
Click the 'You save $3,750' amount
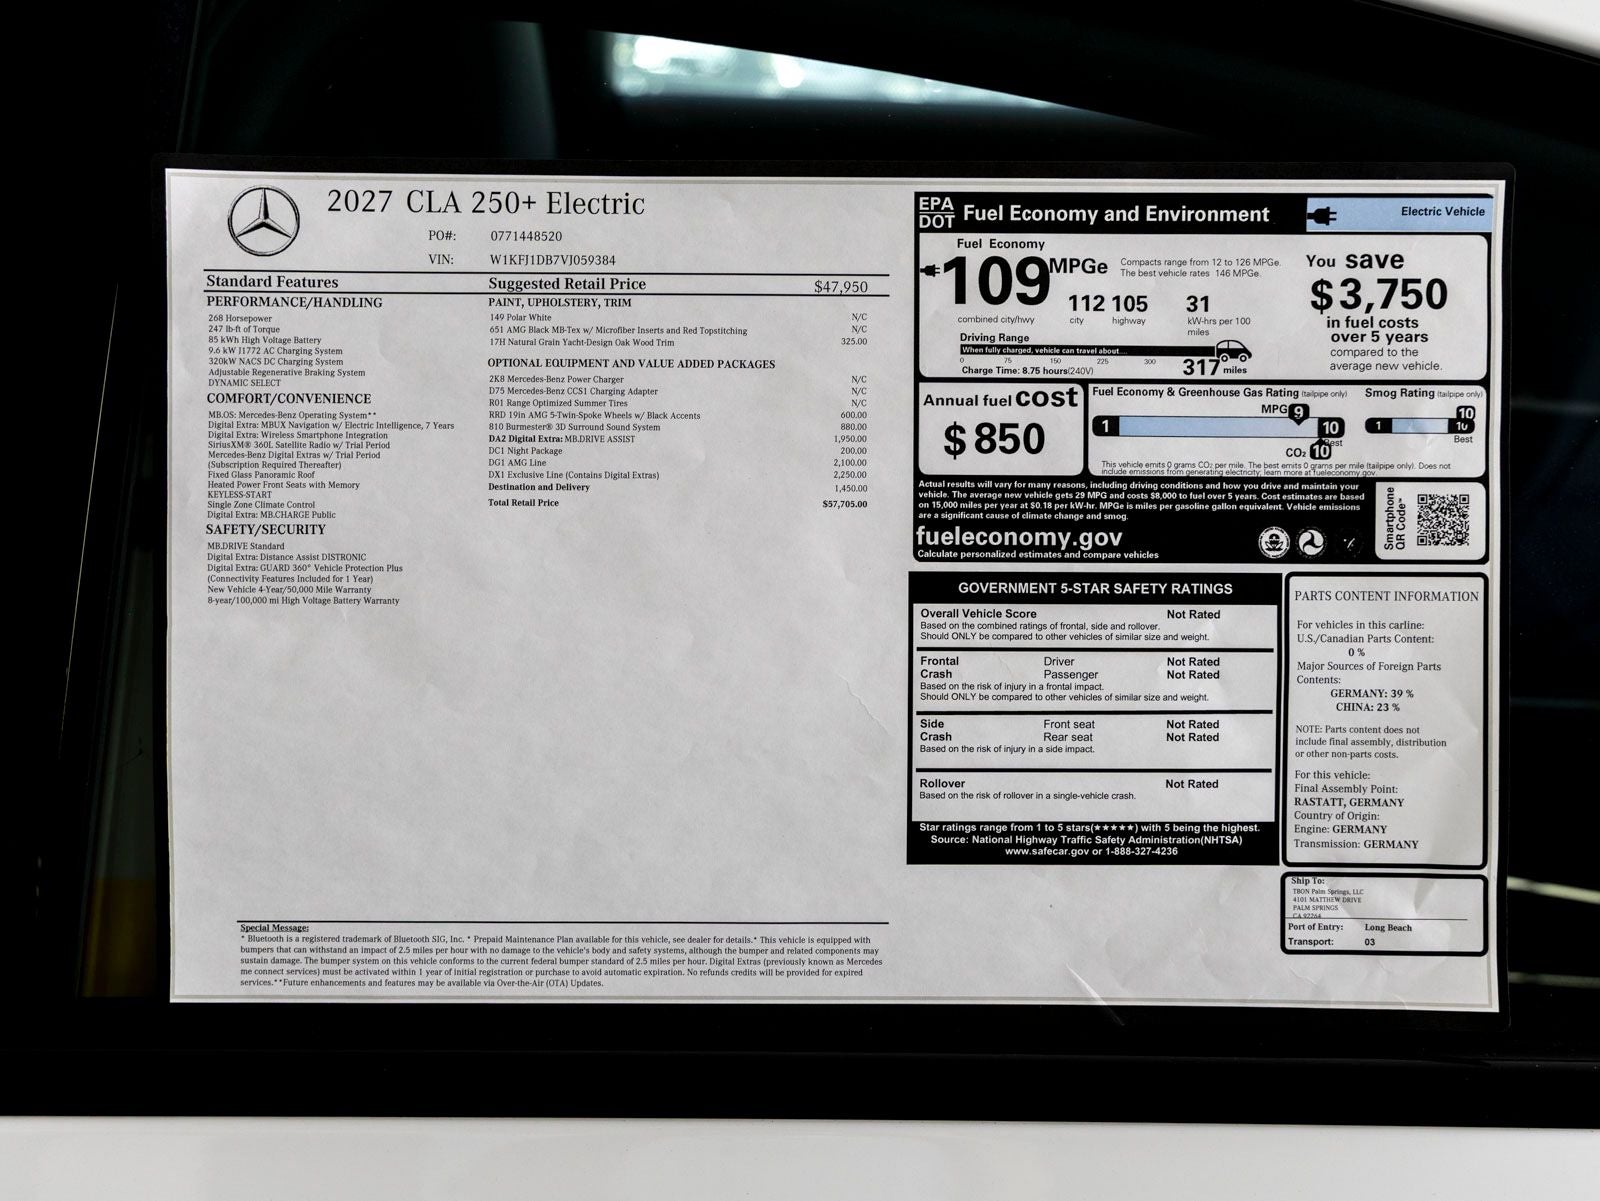coord(1379,294)
